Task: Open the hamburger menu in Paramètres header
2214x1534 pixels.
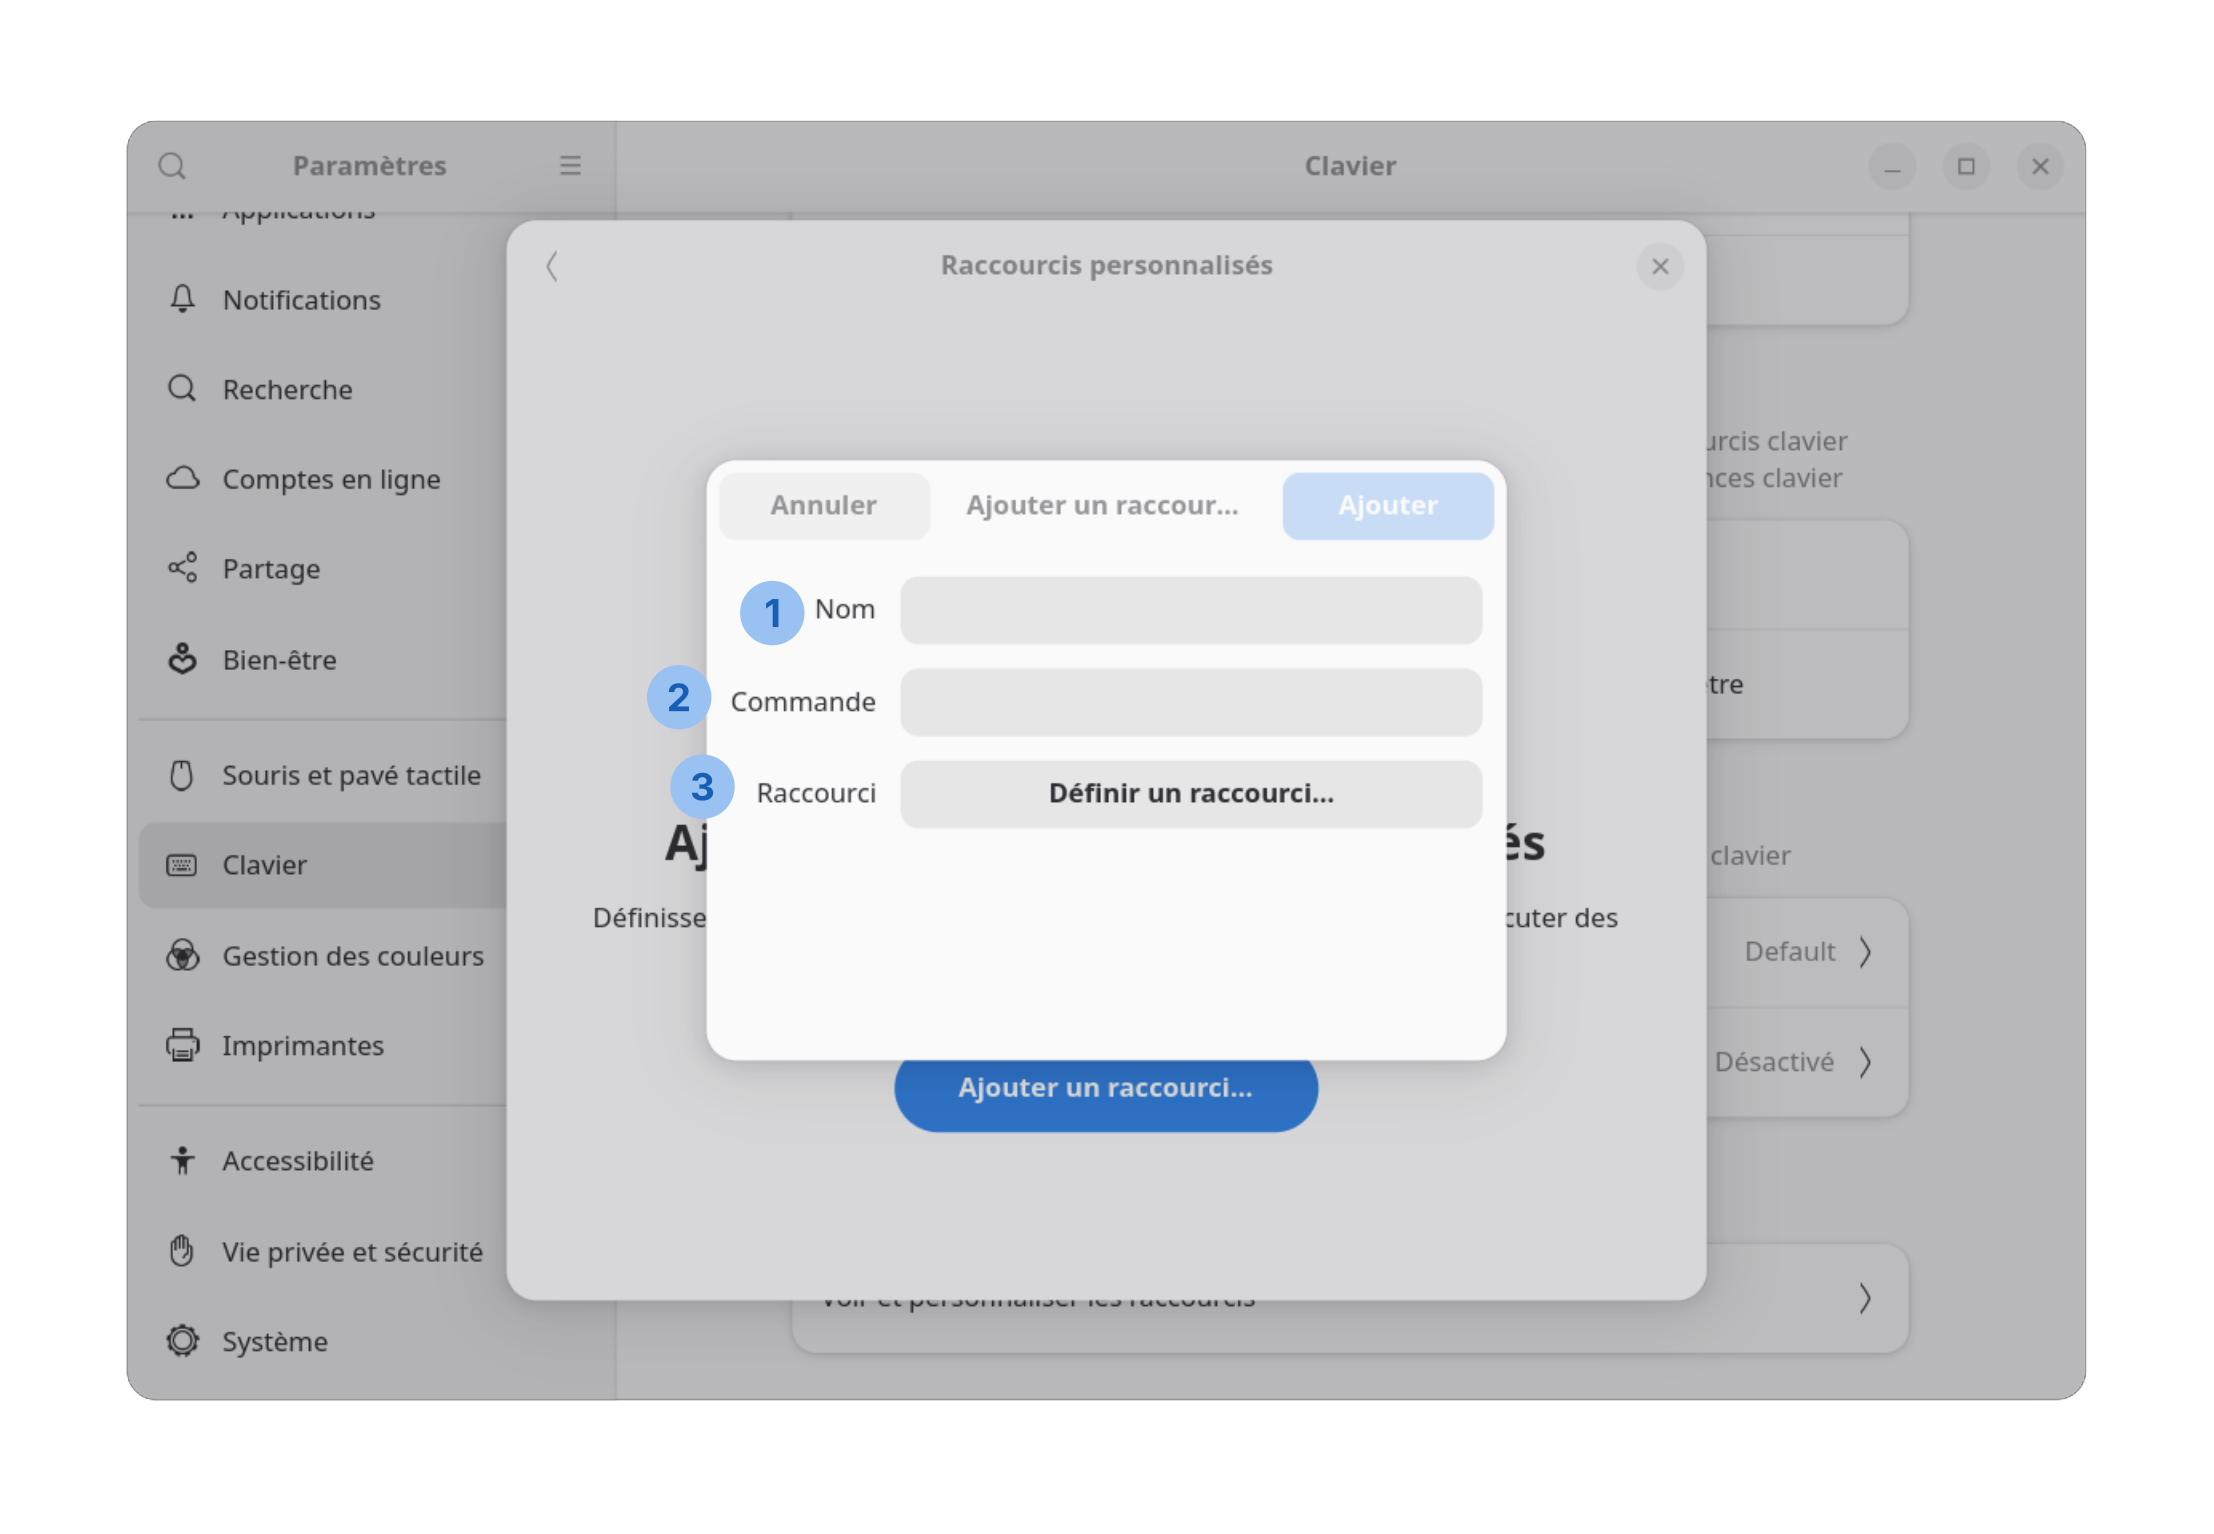Action: click(570, 166)
